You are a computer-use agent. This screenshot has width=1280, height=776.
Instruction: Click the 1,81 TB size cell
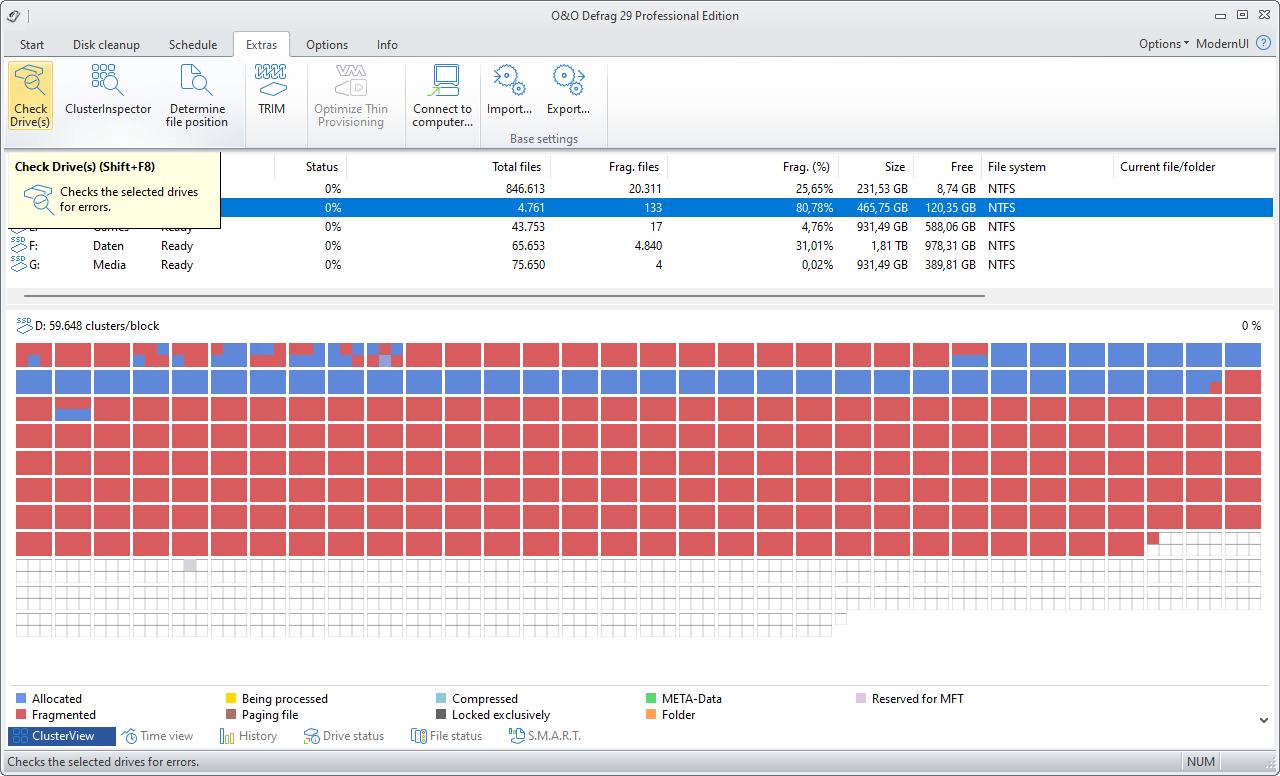point(886,245)
